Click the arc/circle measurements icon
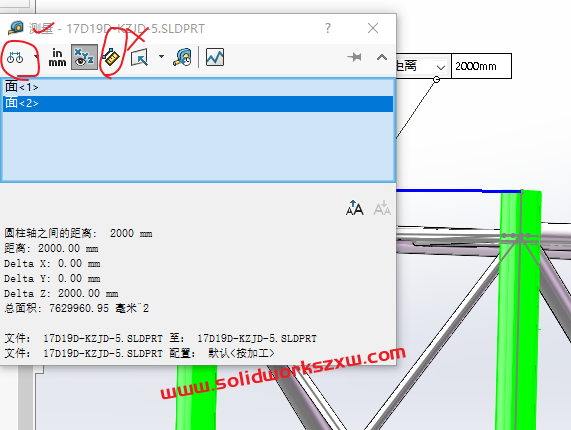Image resolution: width=571 pixels, height=430 pixels. coord(15,58)
